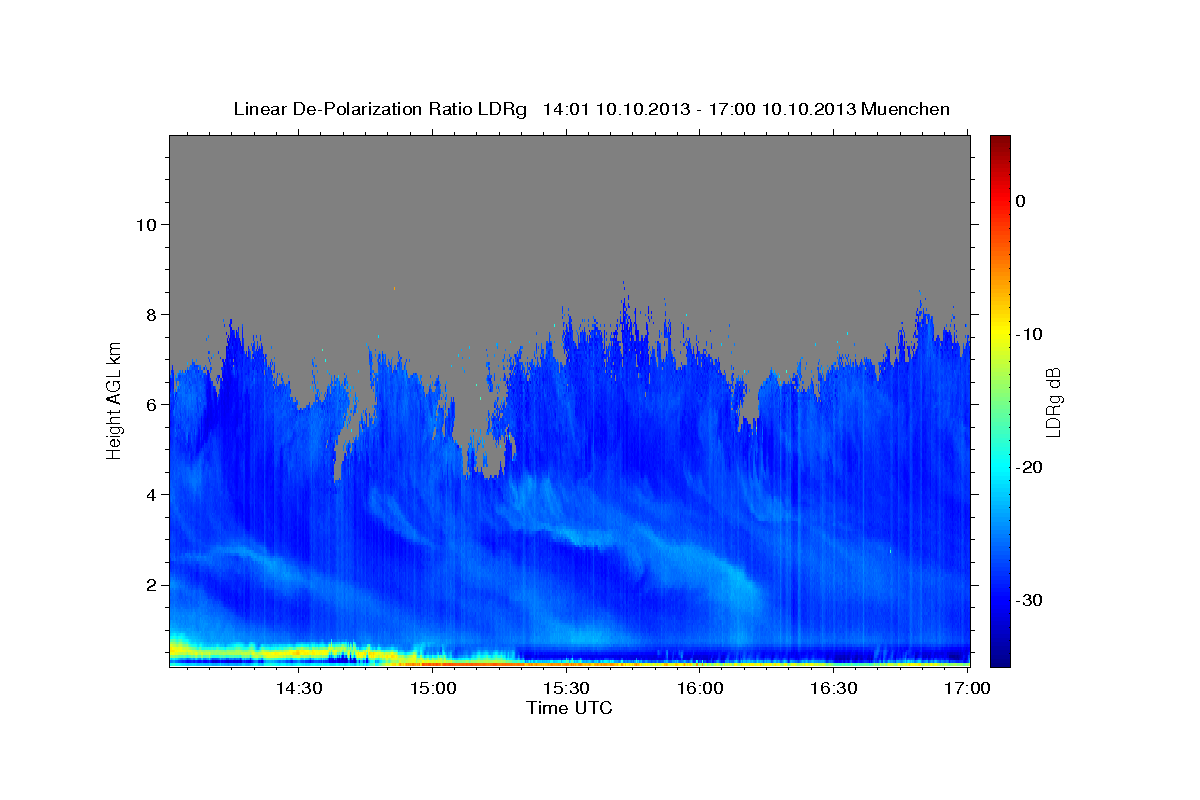This screenshot has width=1200, height=800.
Task: Click the "Height AGL km" axis label
Action: tap(114, 401)
